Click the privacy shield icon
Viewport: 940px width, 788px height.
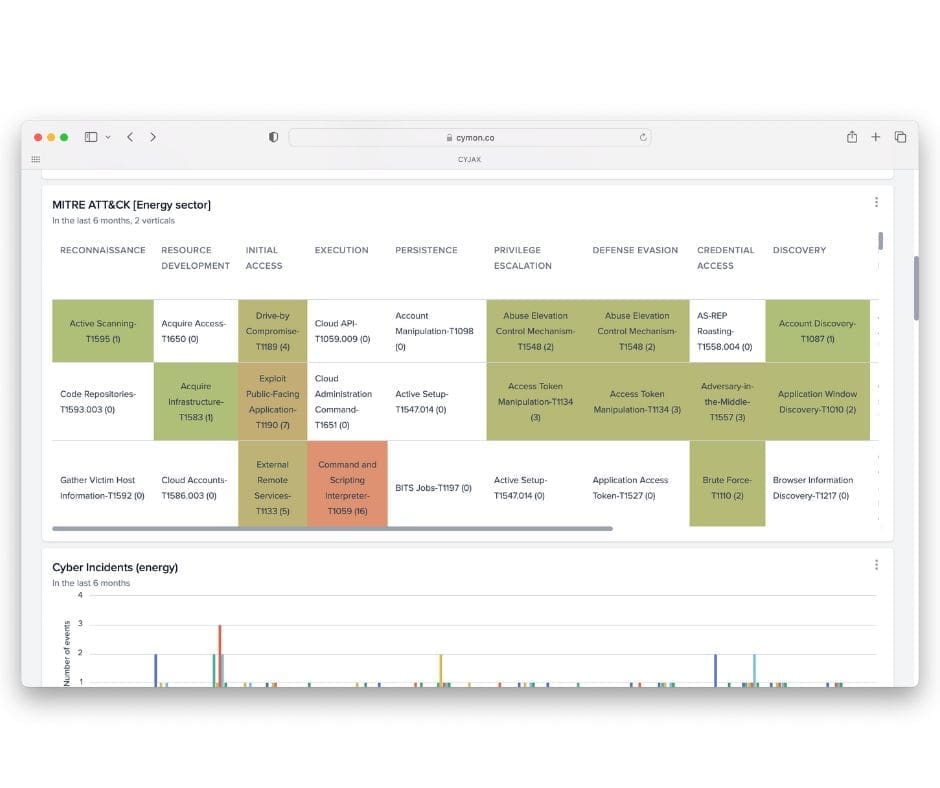tap(273, 137)
